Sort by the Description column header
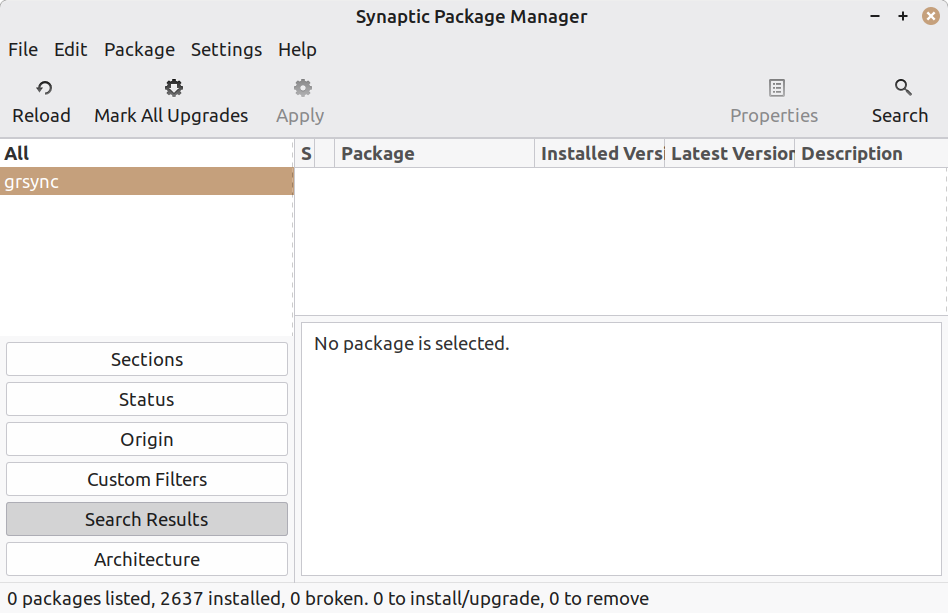Screen dimensions: 948x613 tap(868, 153)
